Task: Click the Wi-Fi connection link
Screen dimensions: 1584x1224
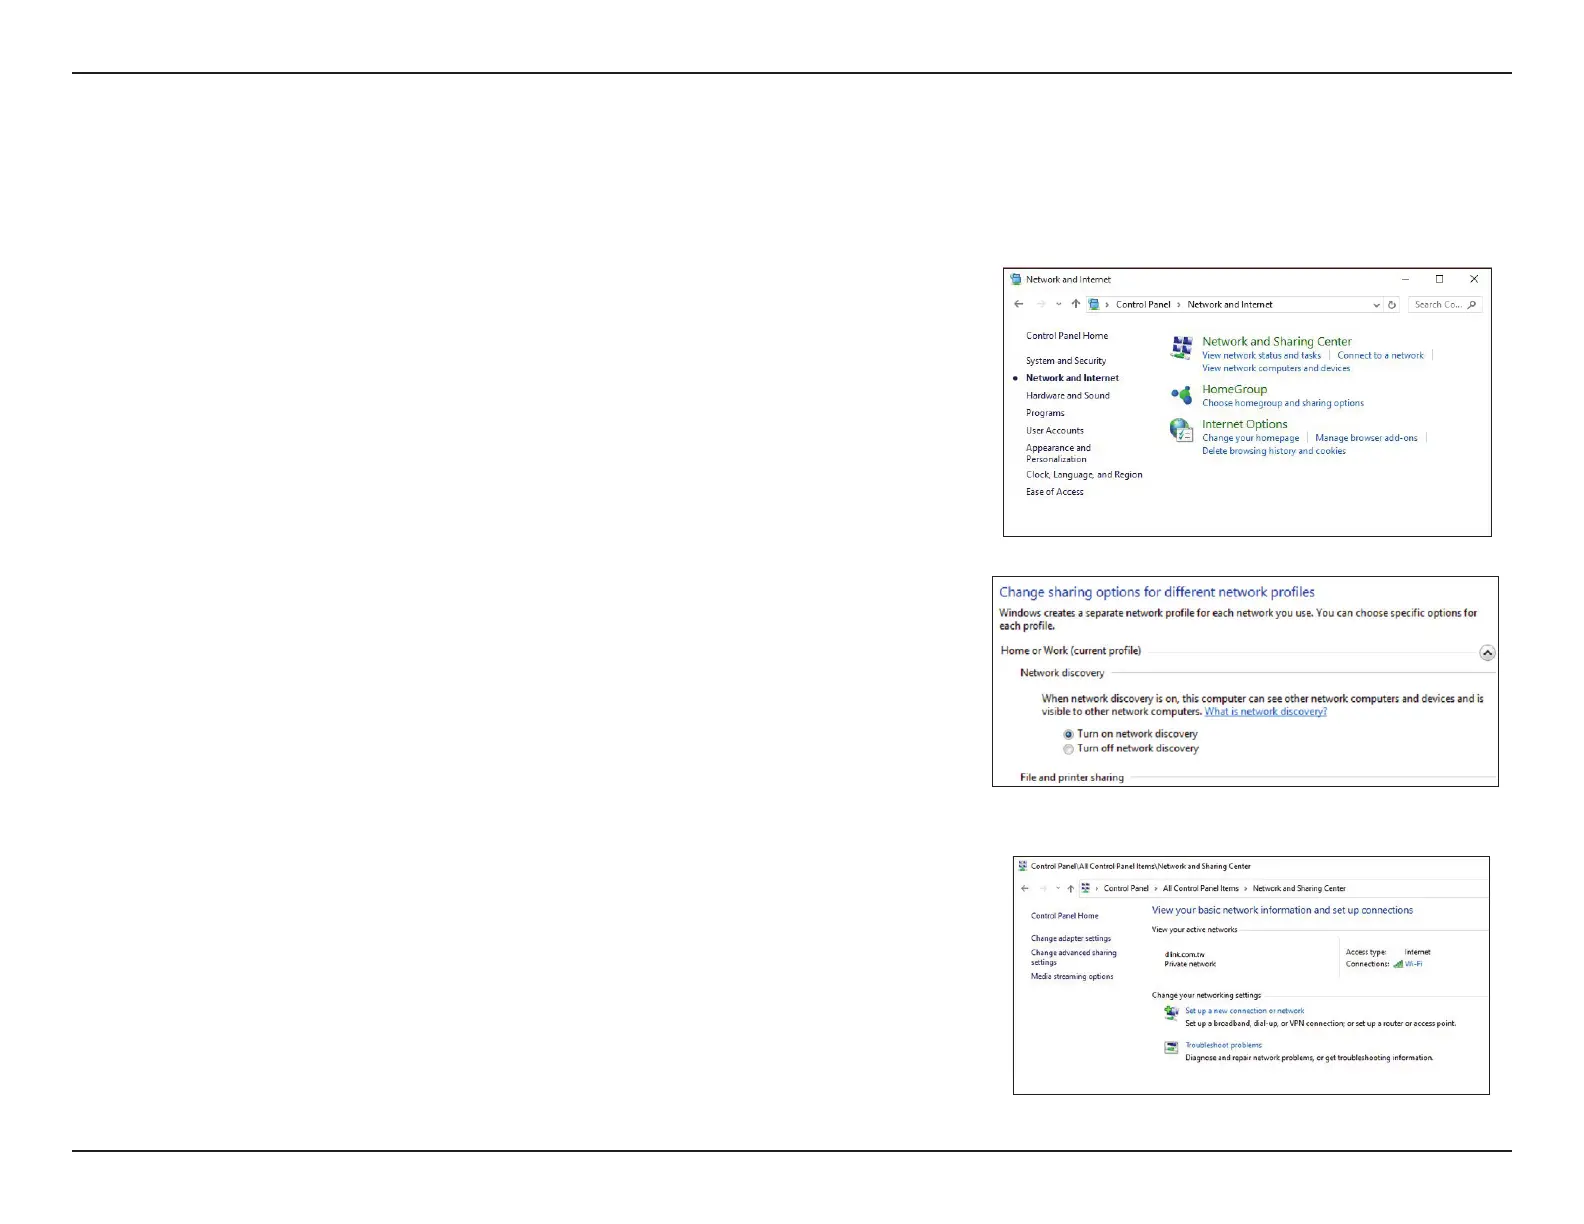Action: (x=1413, y=964)
